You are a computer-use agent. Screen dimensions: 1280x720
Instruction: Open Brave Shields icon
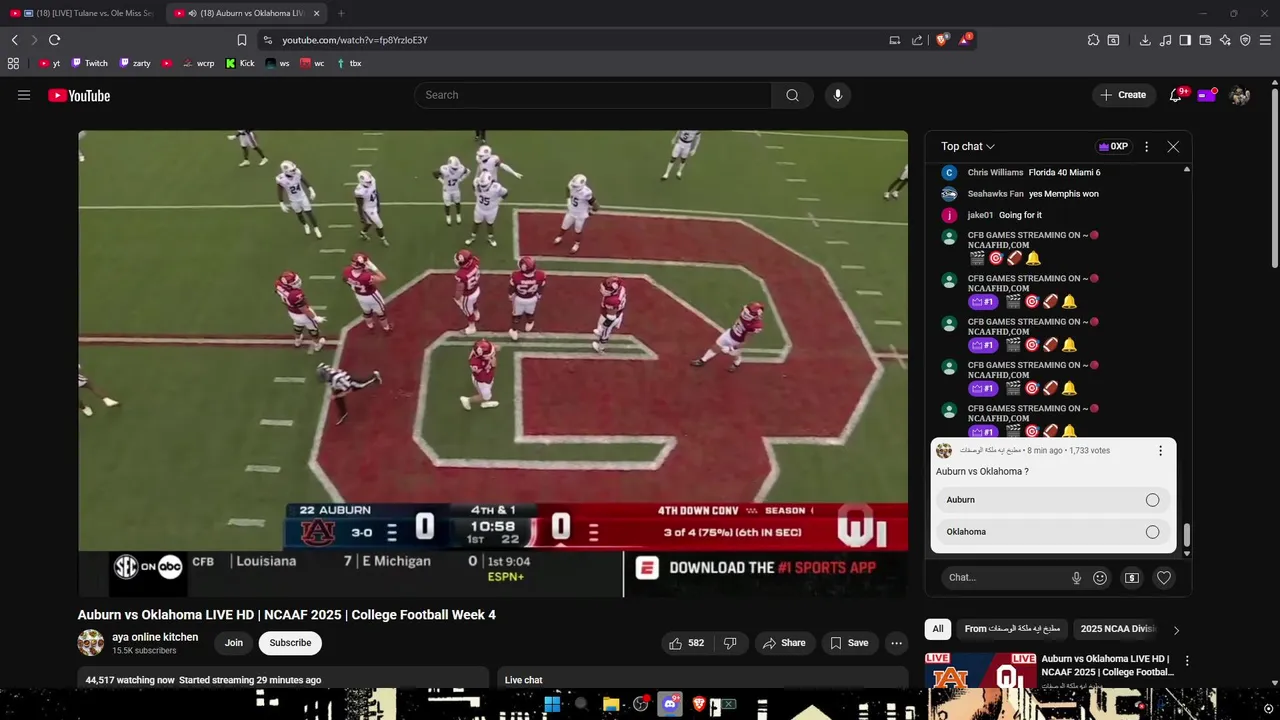click(942, 40)
